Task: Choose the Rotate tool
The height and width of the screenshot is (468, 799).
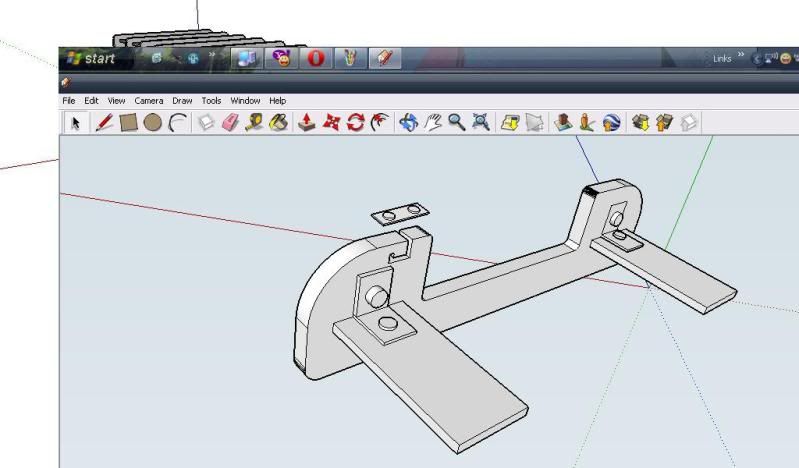Action: pos(356,123)
